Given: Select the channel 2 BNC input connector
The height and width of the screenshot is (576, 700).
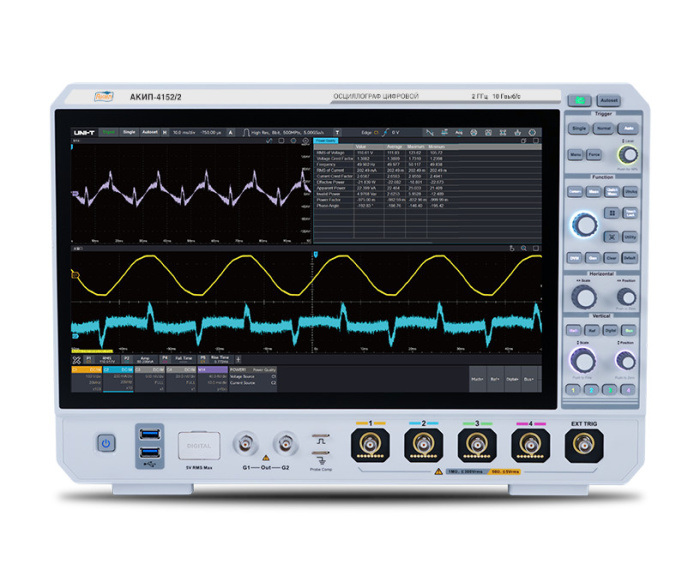Looking at the screenshot, I should click(x=424, y=445).
